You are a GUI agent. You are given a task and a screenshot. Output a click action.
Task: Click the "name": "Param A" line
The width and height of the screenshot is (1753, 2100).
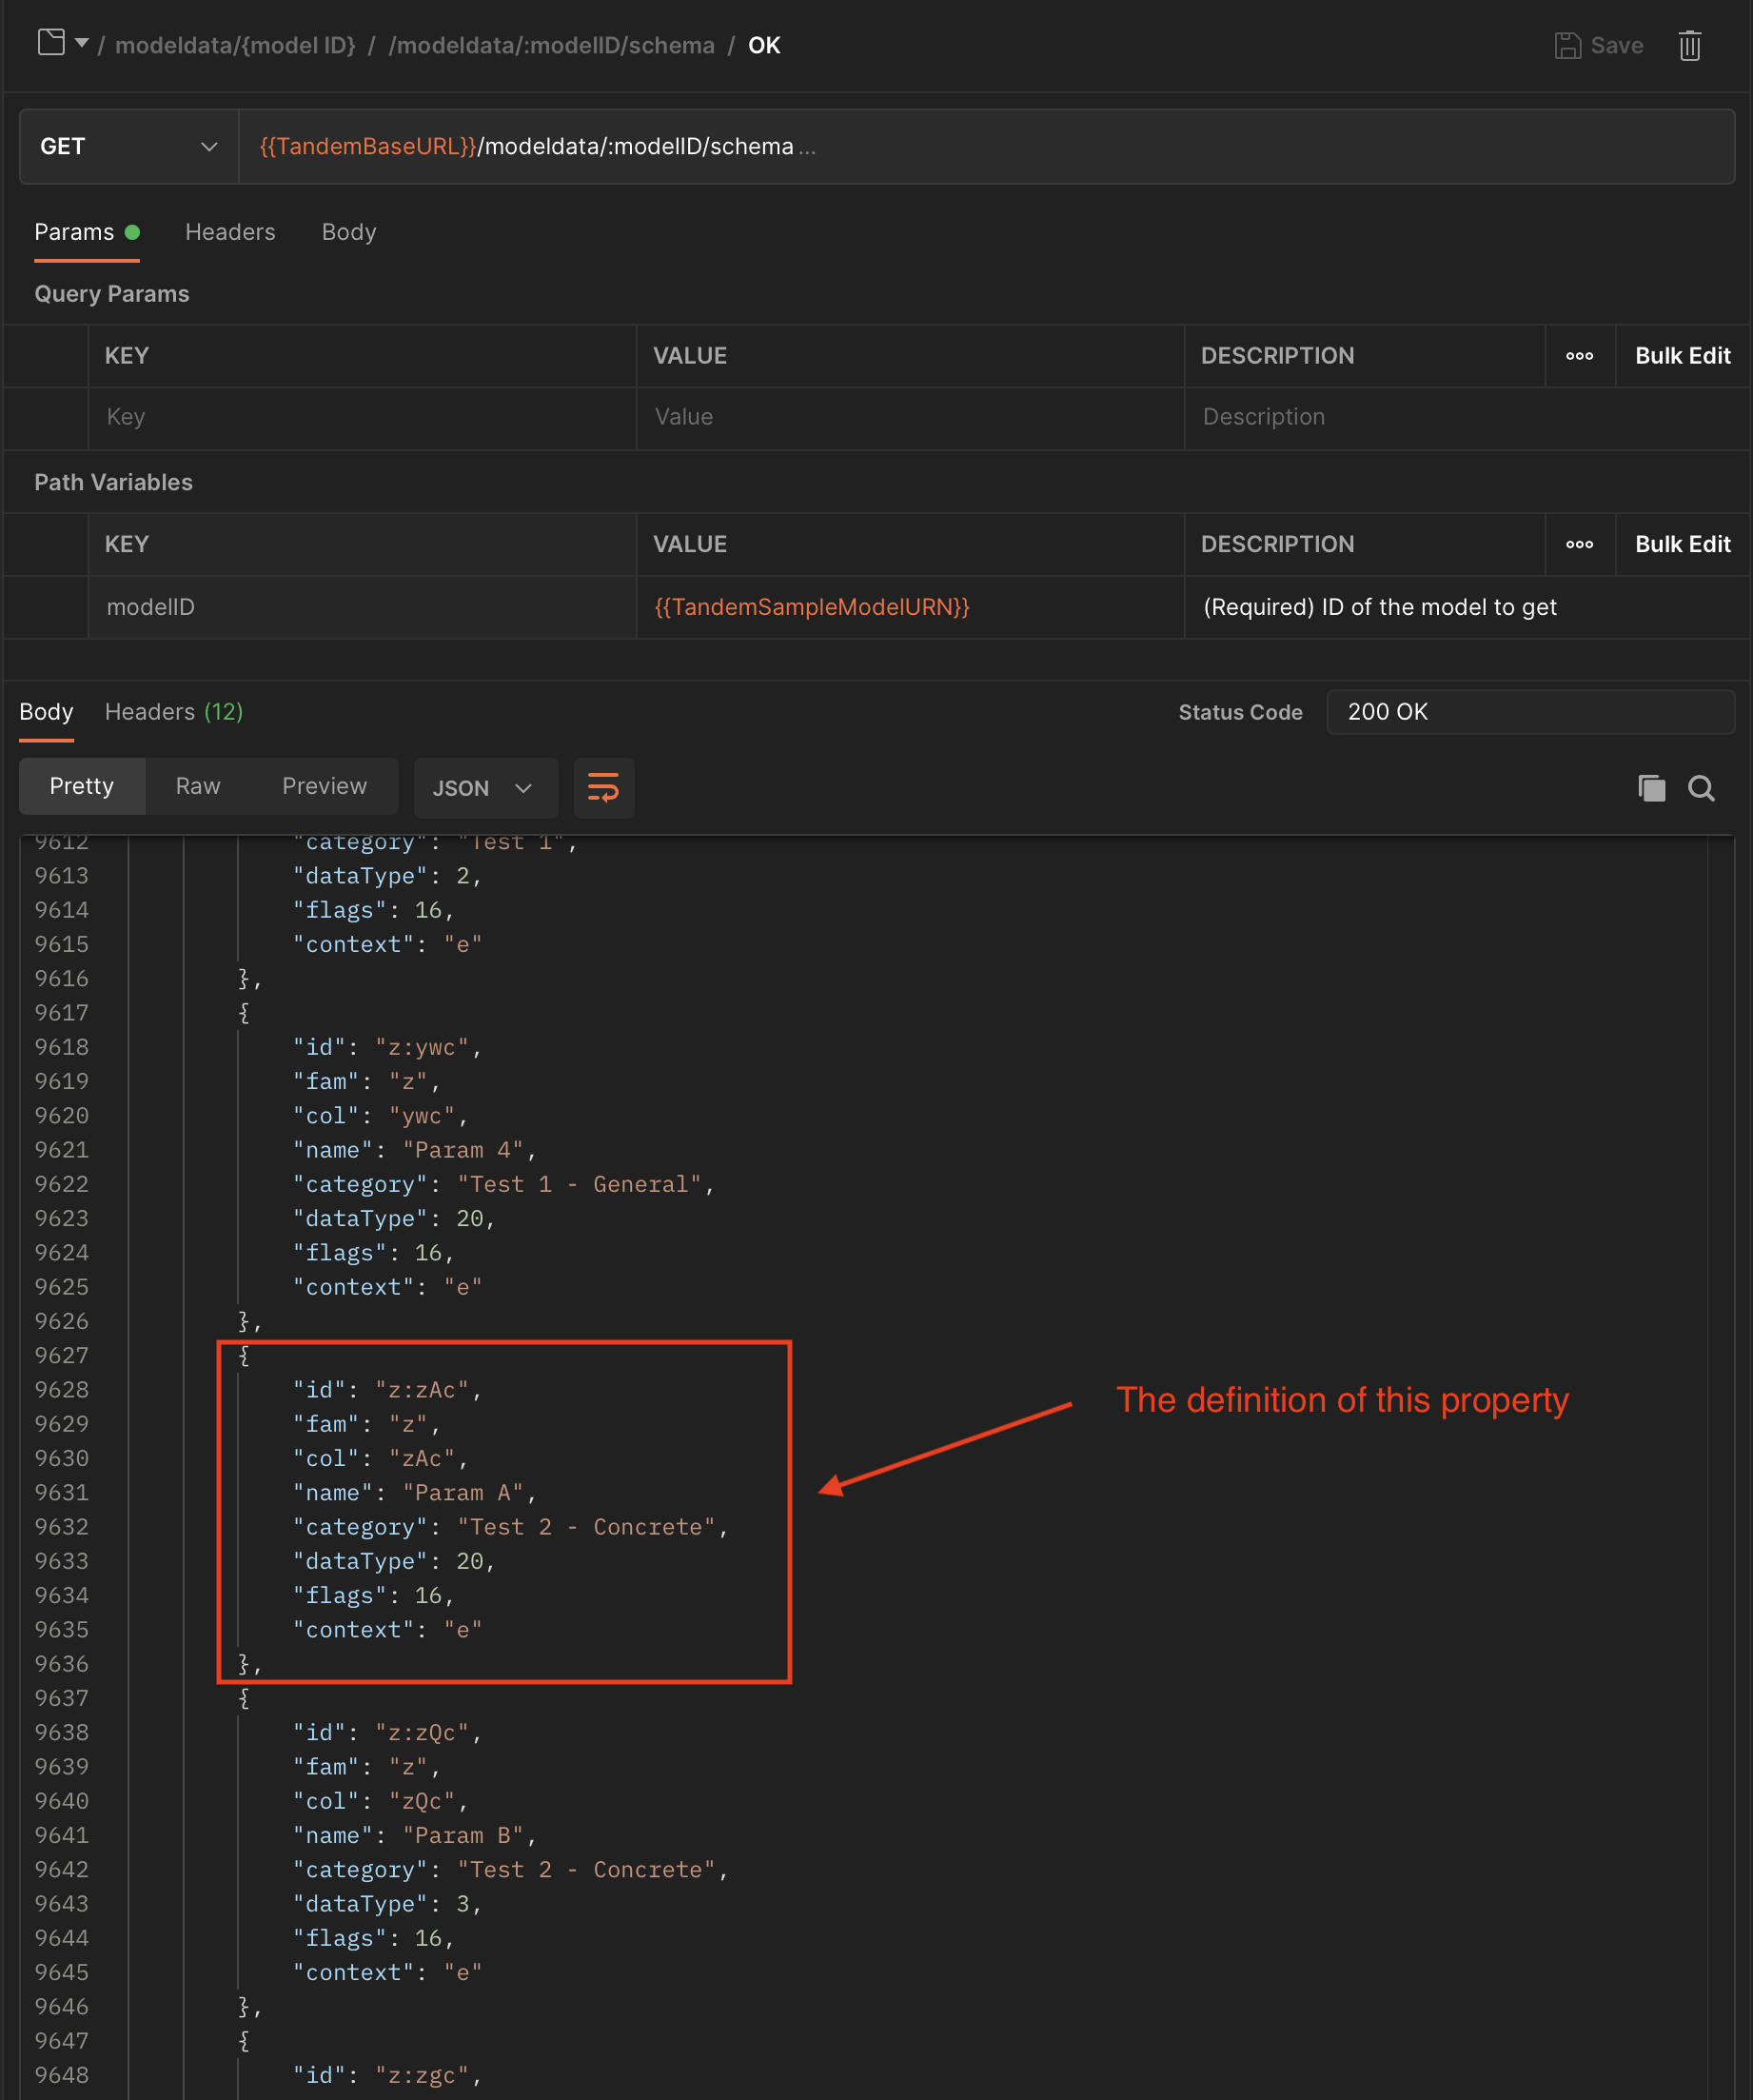[415, 1493]
